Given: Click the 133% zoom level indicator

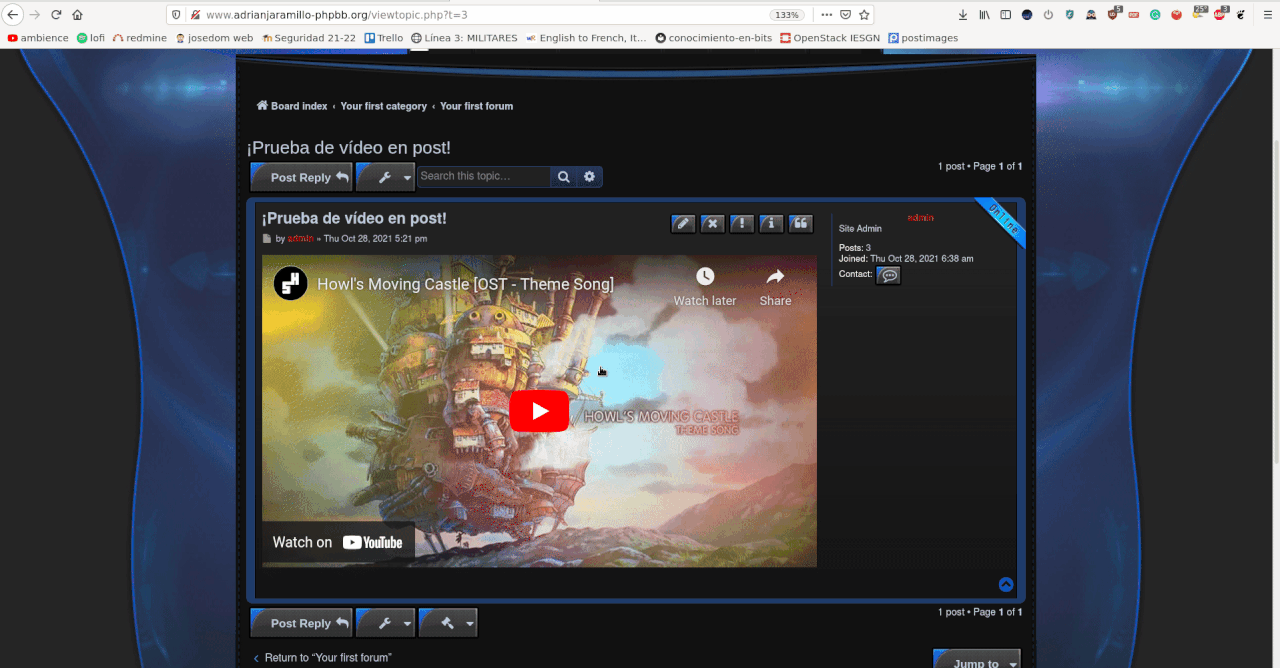Looking at the screenshot, I should (786, 15).
